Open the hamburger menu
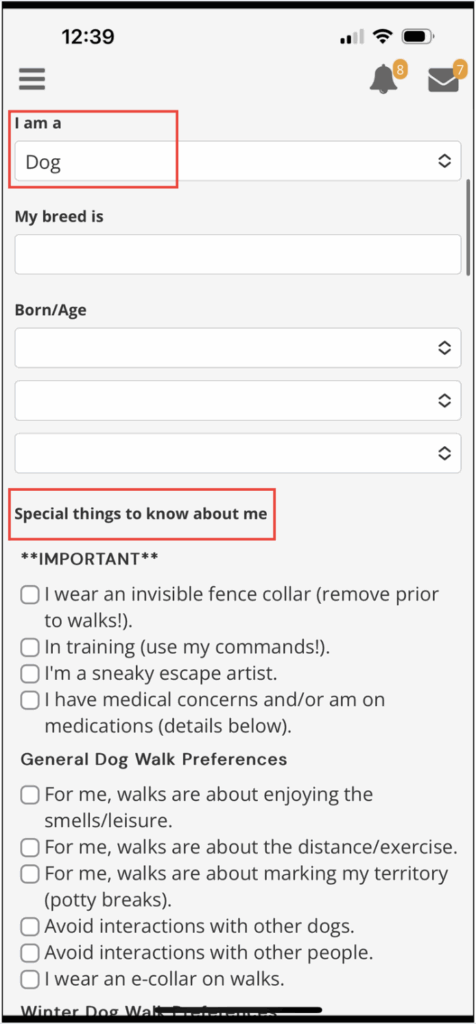The image size is (476, 1024). [31, 79]
